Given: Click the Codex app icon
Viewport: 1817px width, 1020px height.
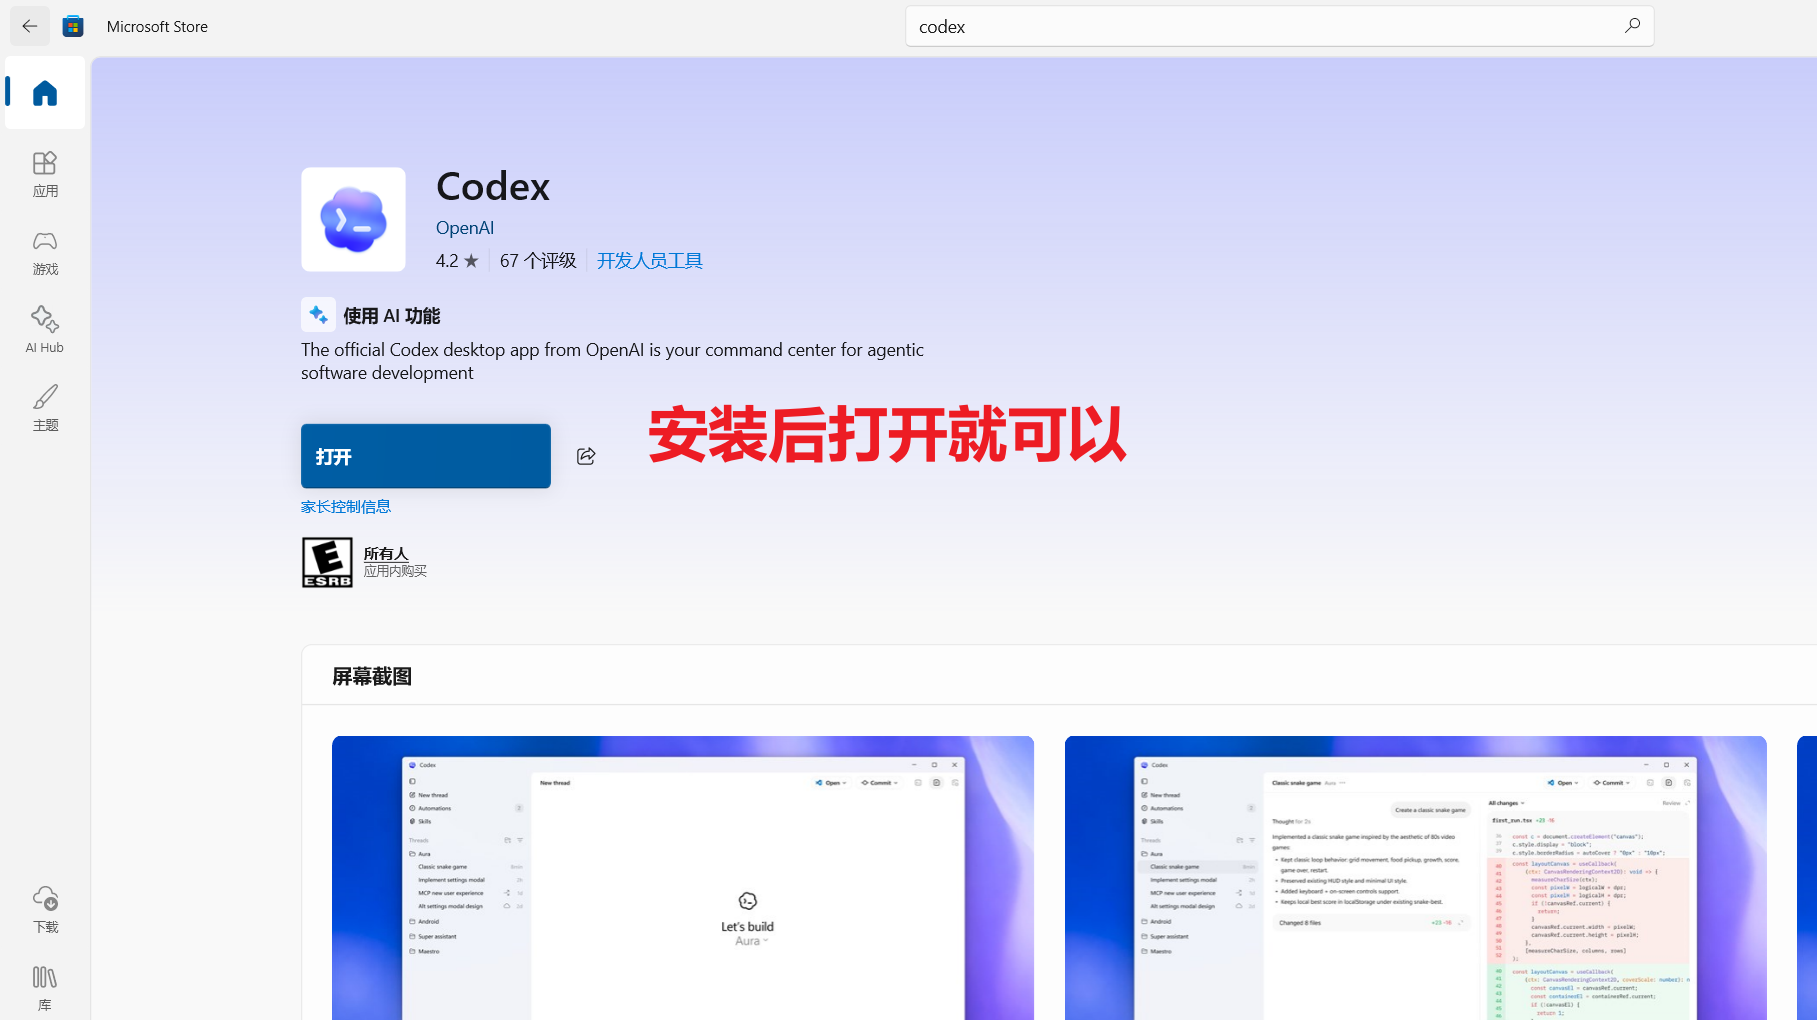Looking at the screenshot, I should click(x=353, y=219).
